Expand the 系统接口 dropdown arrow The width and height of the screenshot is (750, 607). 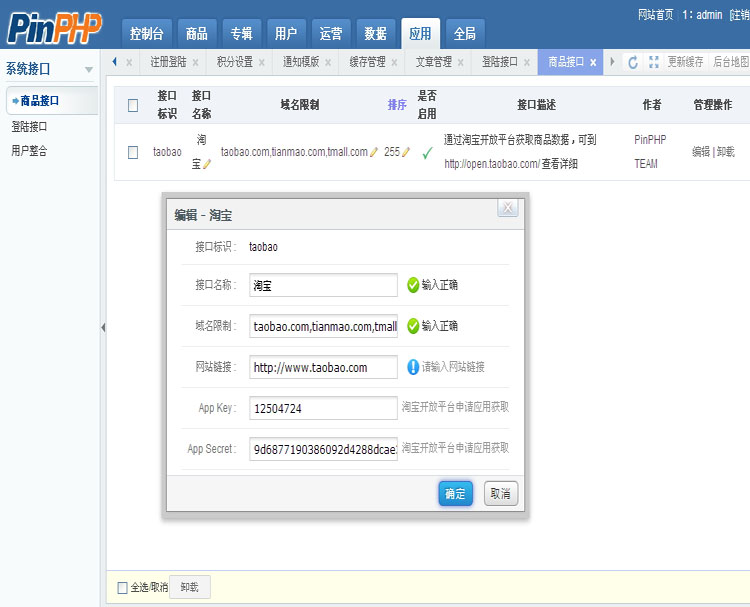pos(88,70)
